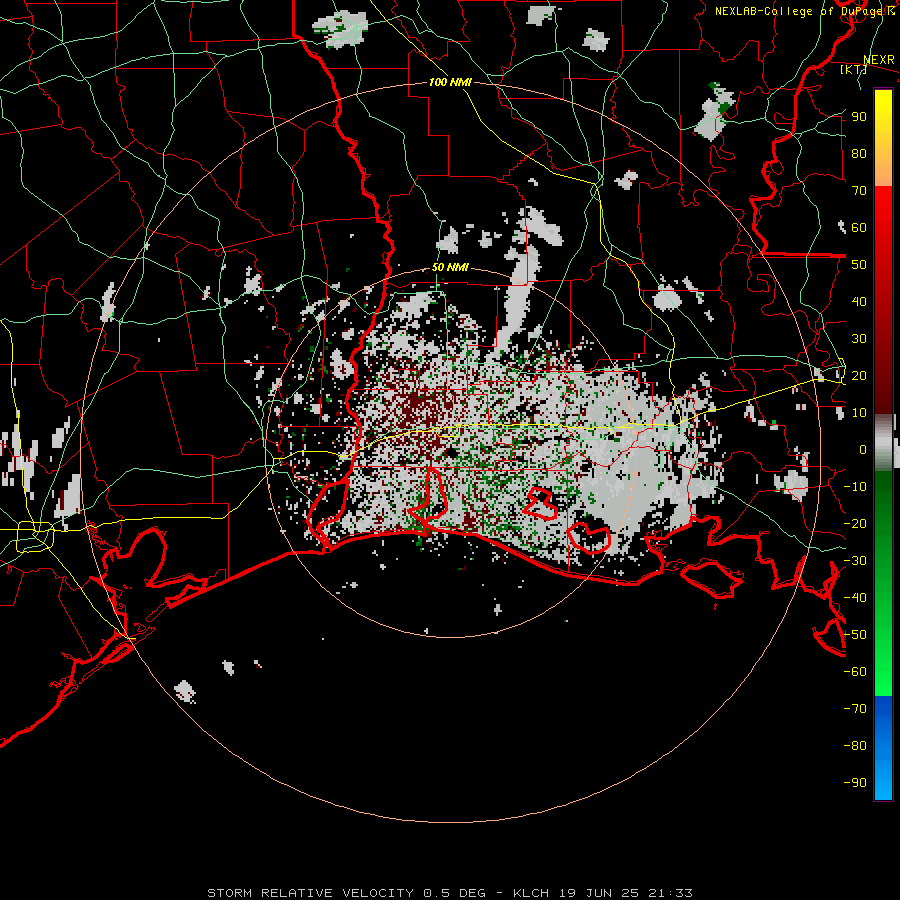Select the -50 knots scale label
The height and width of the screenshot is (900, 900).
click(x=855, y=635)
